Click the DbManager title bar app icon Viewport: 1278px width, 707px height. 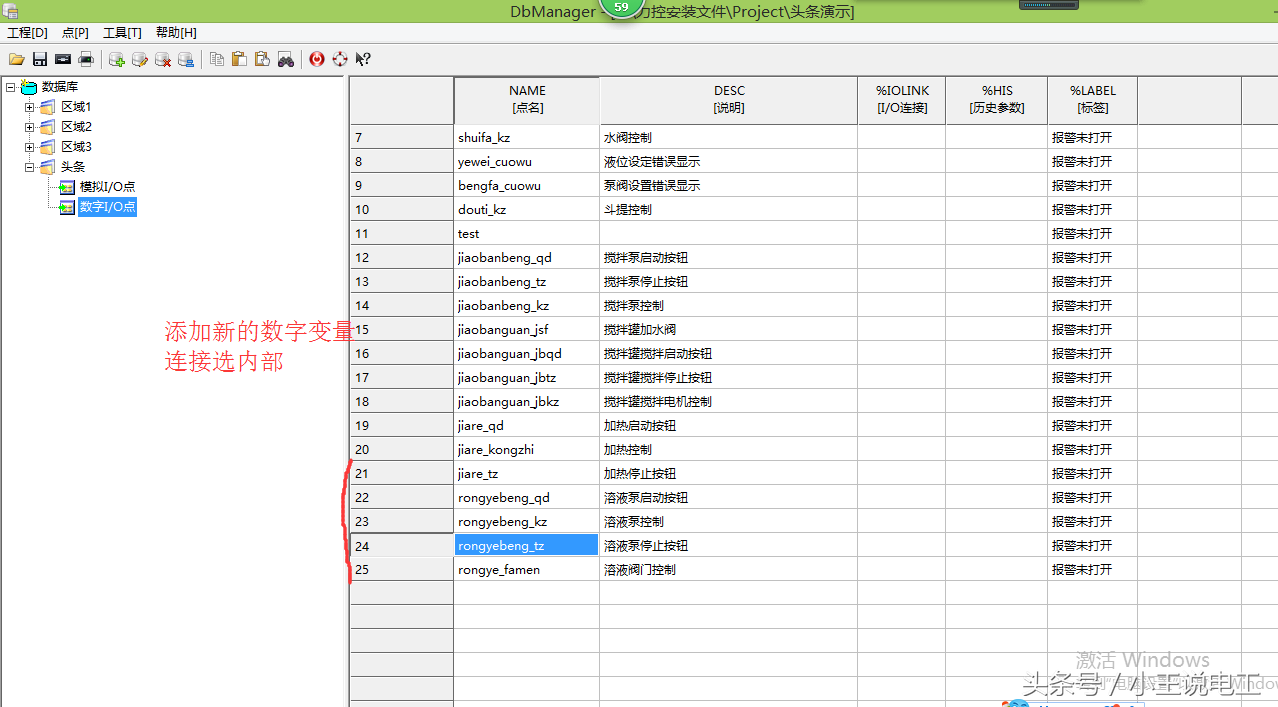pos(10,10)
